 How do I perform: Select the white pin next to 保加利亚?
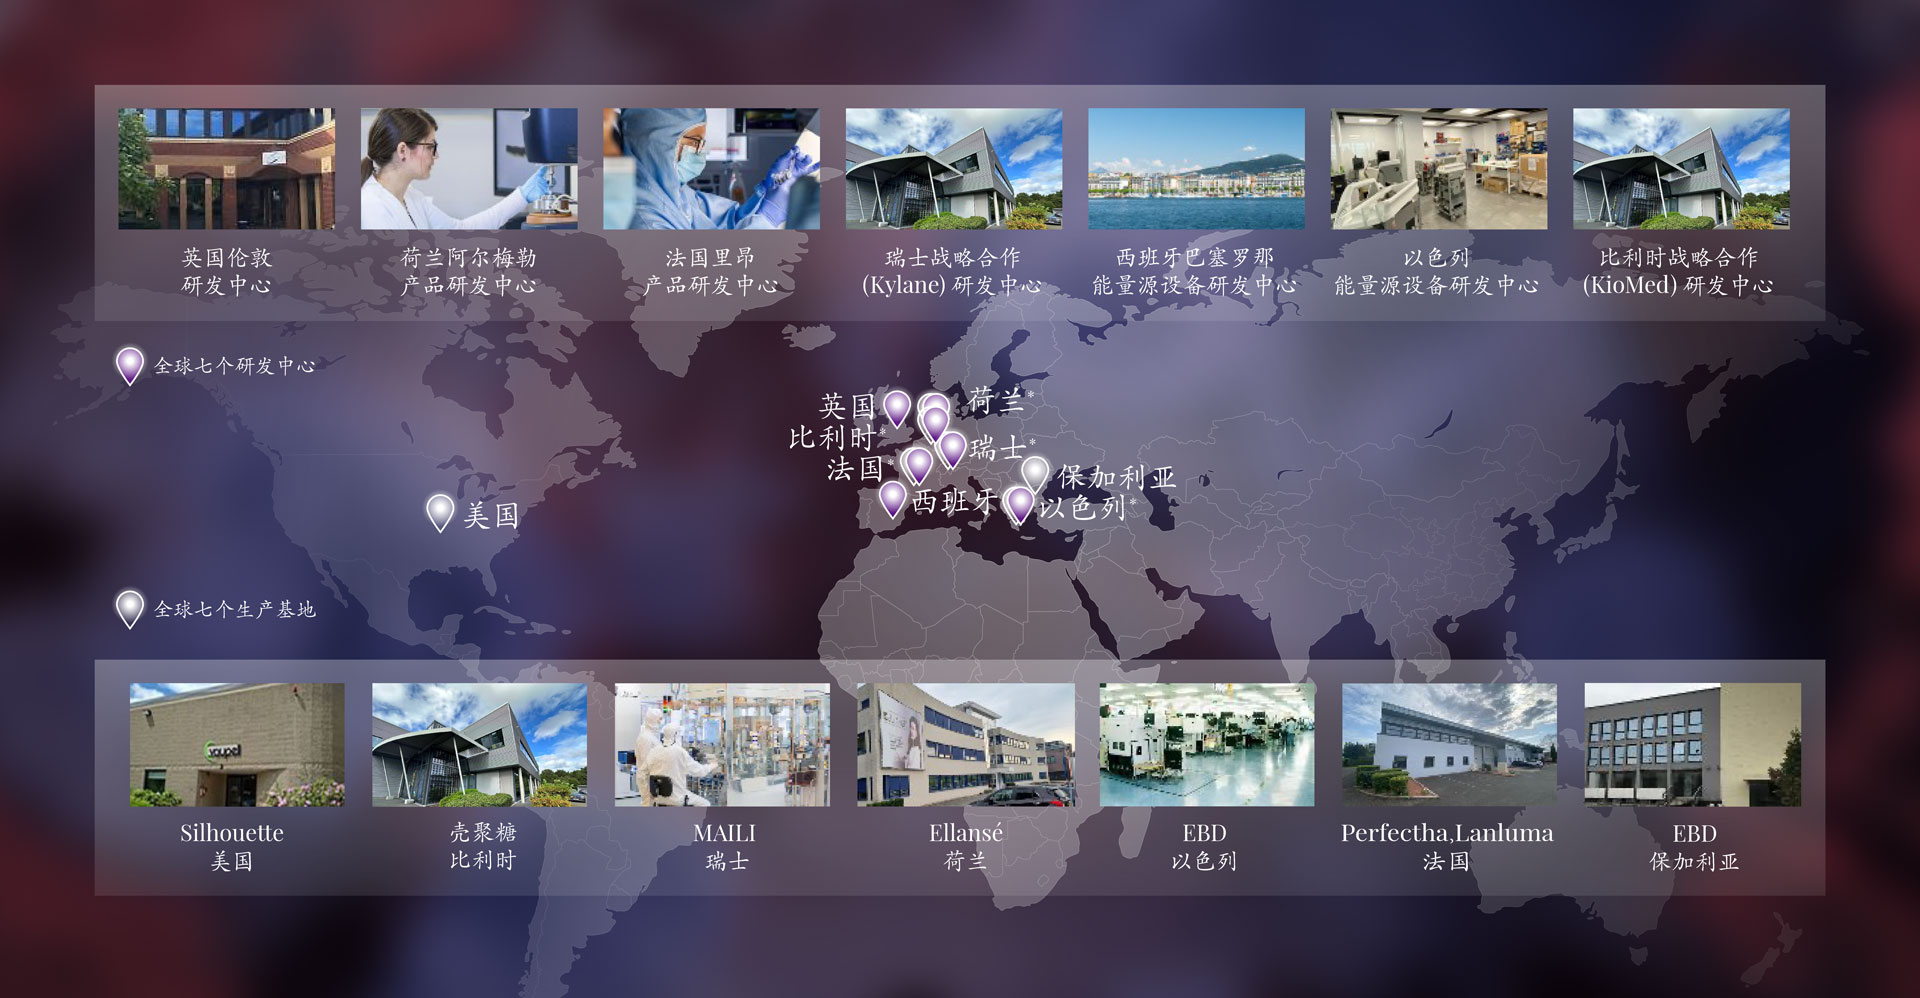click(x=1035, y=473)
